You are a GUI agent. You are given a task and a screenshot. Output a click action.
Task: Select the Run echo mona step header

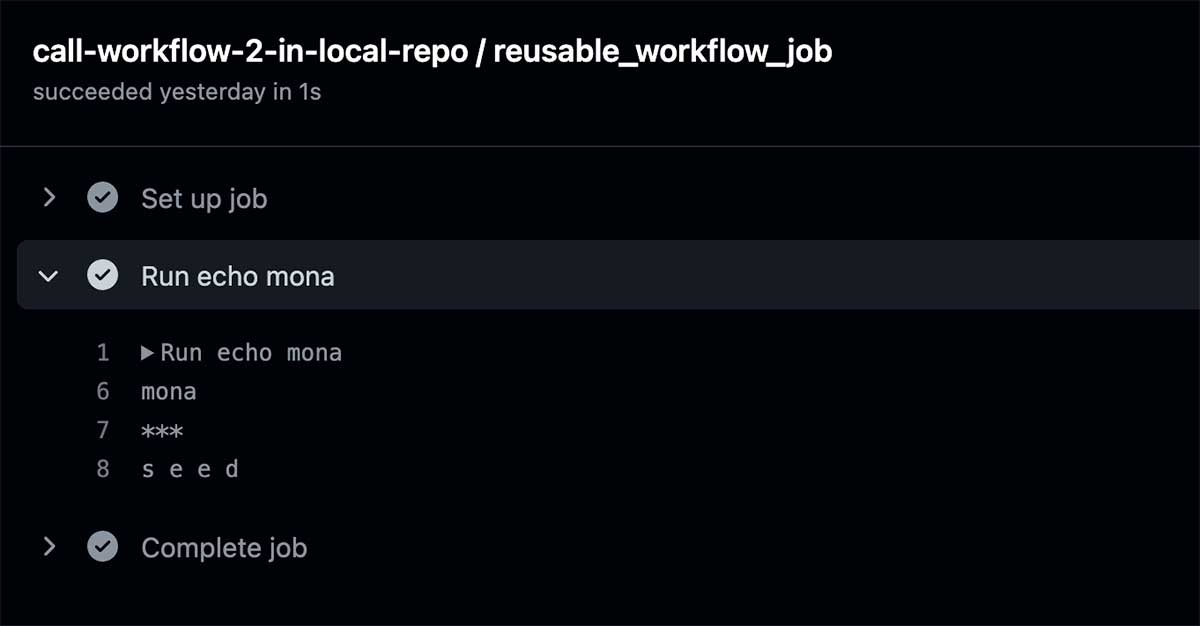pos(608,275)
